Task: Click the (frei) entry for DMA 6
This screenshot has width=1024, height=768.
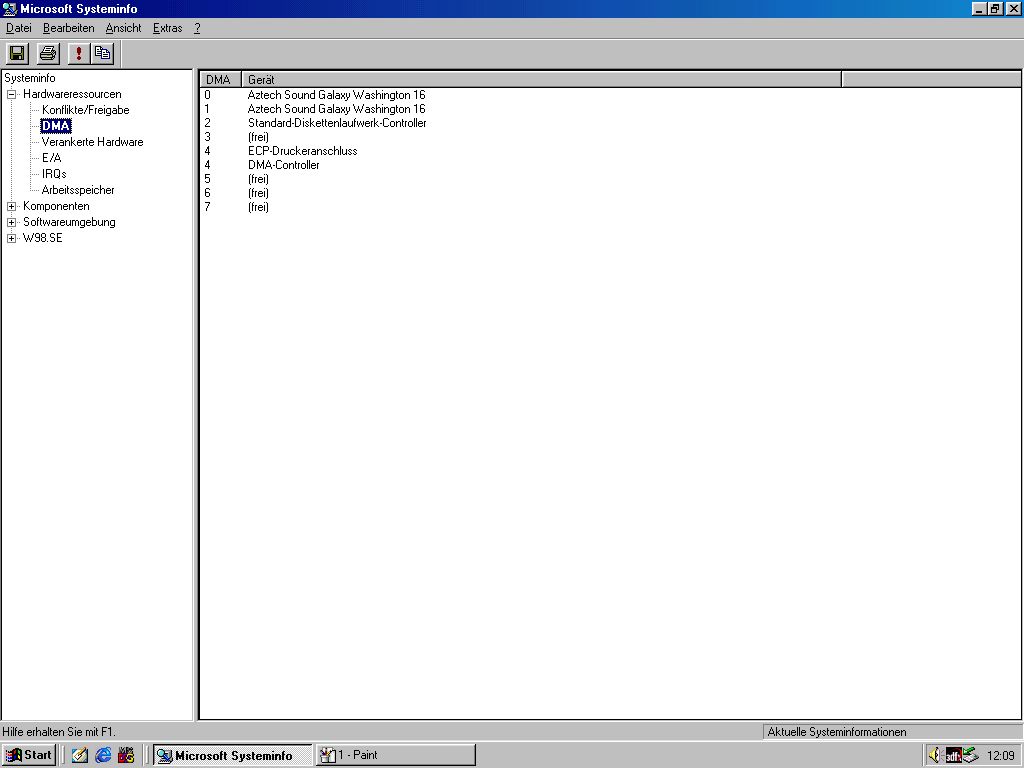Action: (258, 193)
